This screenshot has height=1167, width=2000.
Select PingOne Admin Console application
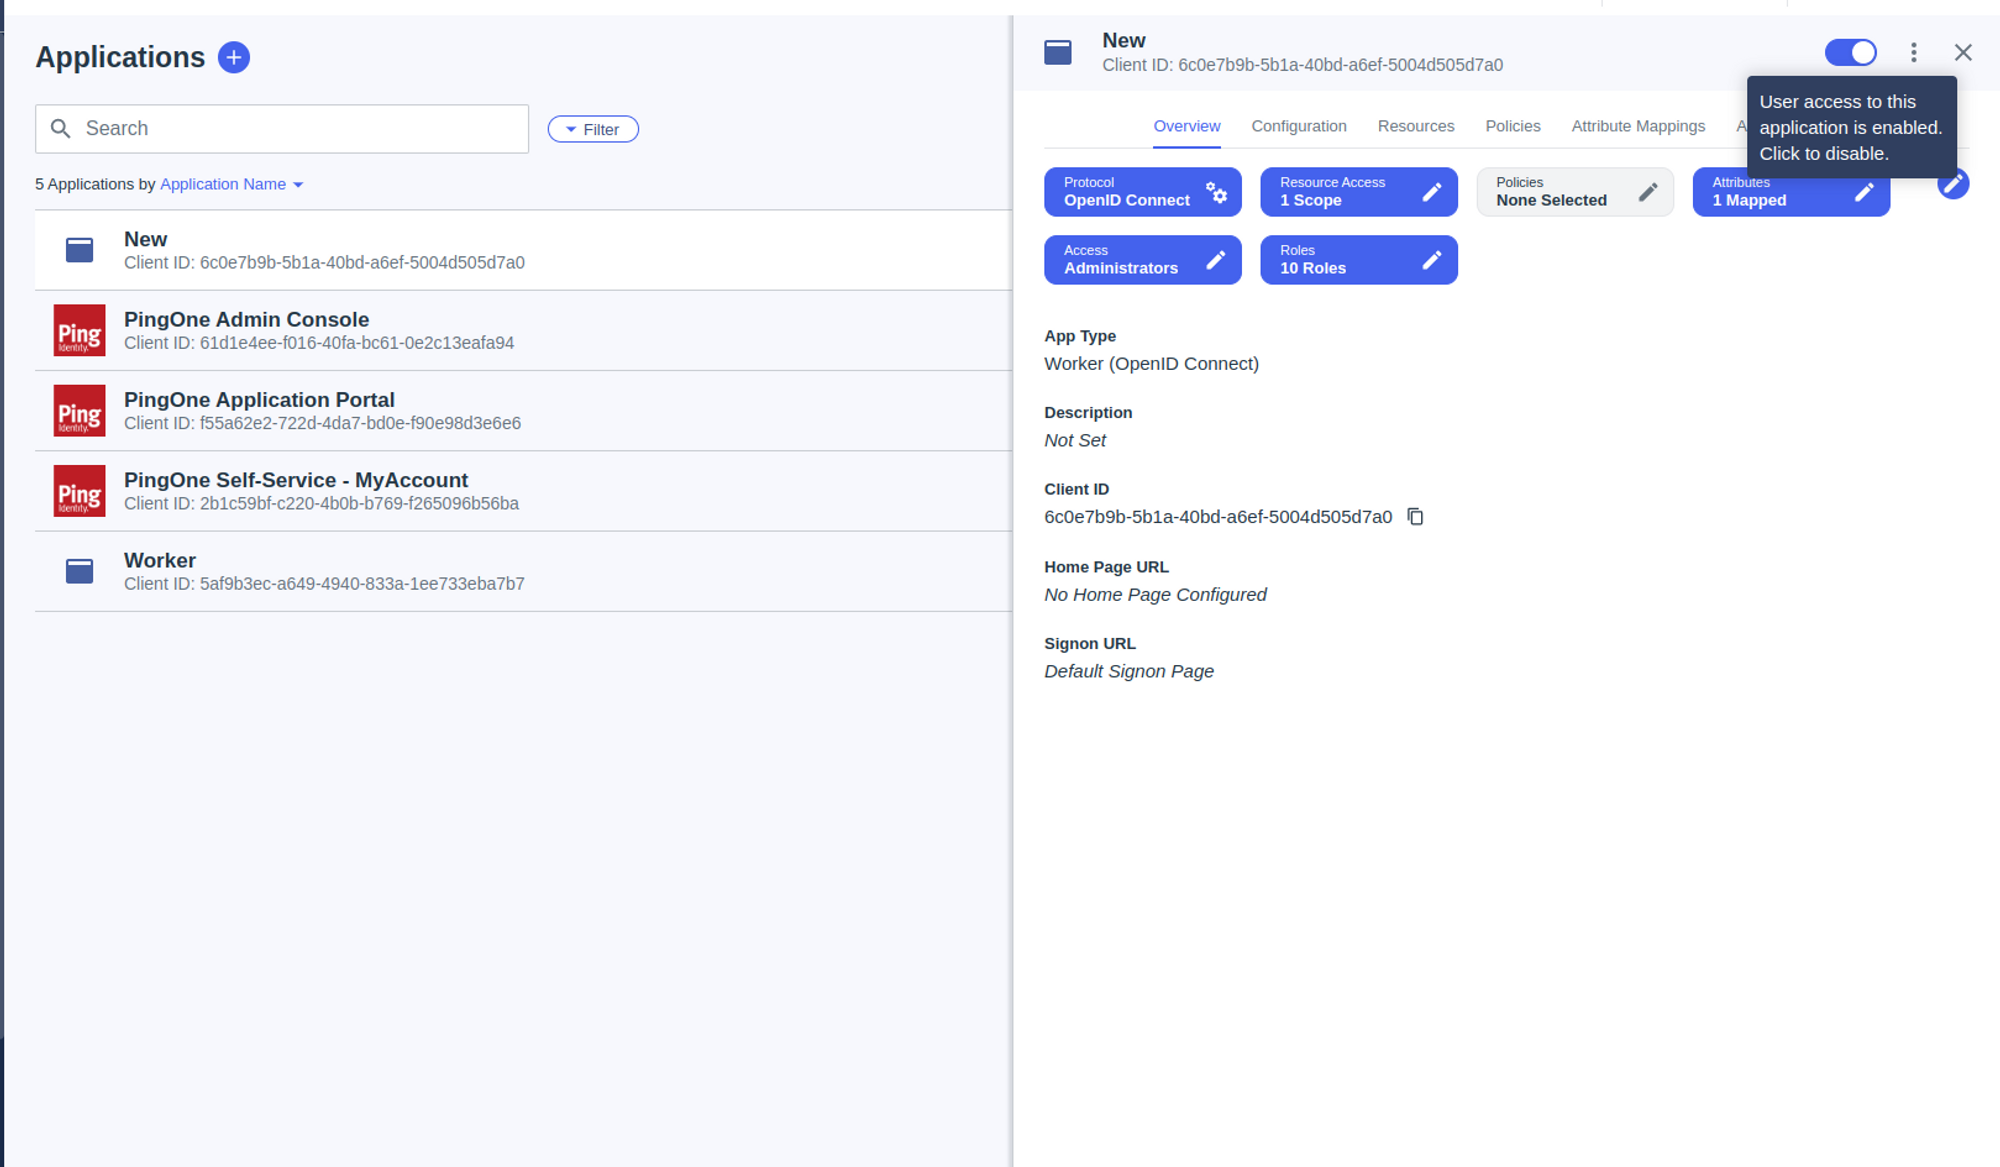[x=246, y=330]
